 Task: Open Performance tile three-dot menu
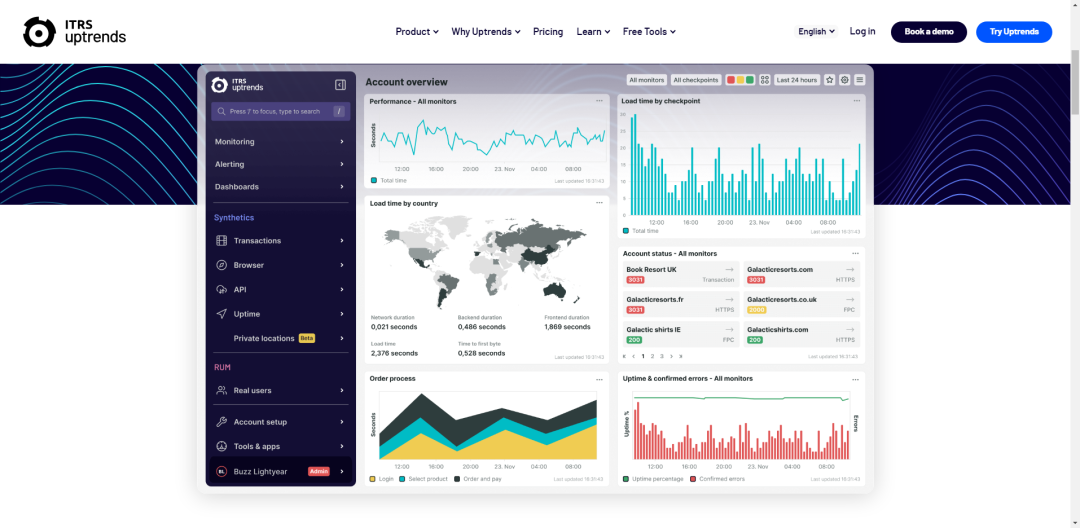[x=599, y=101]
